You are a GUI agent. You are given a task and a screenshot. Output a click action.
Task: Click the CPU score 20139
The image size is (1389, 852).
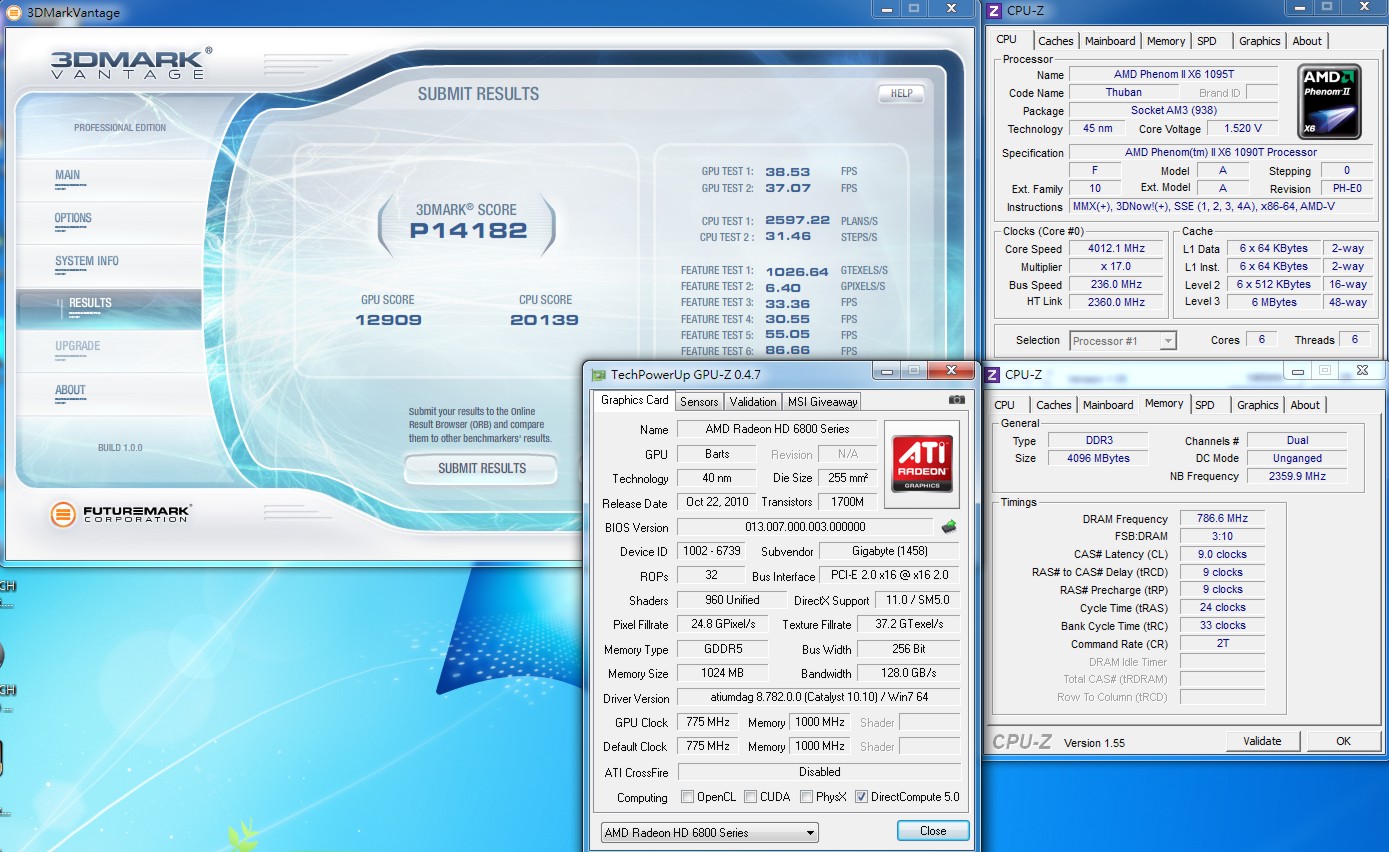[544, 320]
